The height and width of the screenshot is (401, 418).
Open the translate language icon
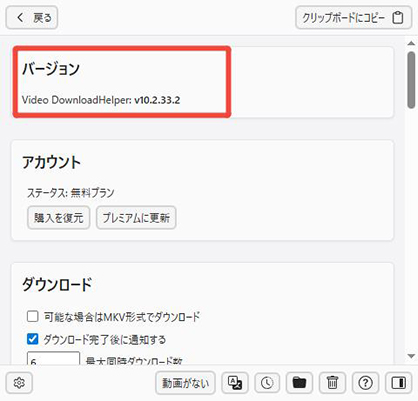(235, 383)
